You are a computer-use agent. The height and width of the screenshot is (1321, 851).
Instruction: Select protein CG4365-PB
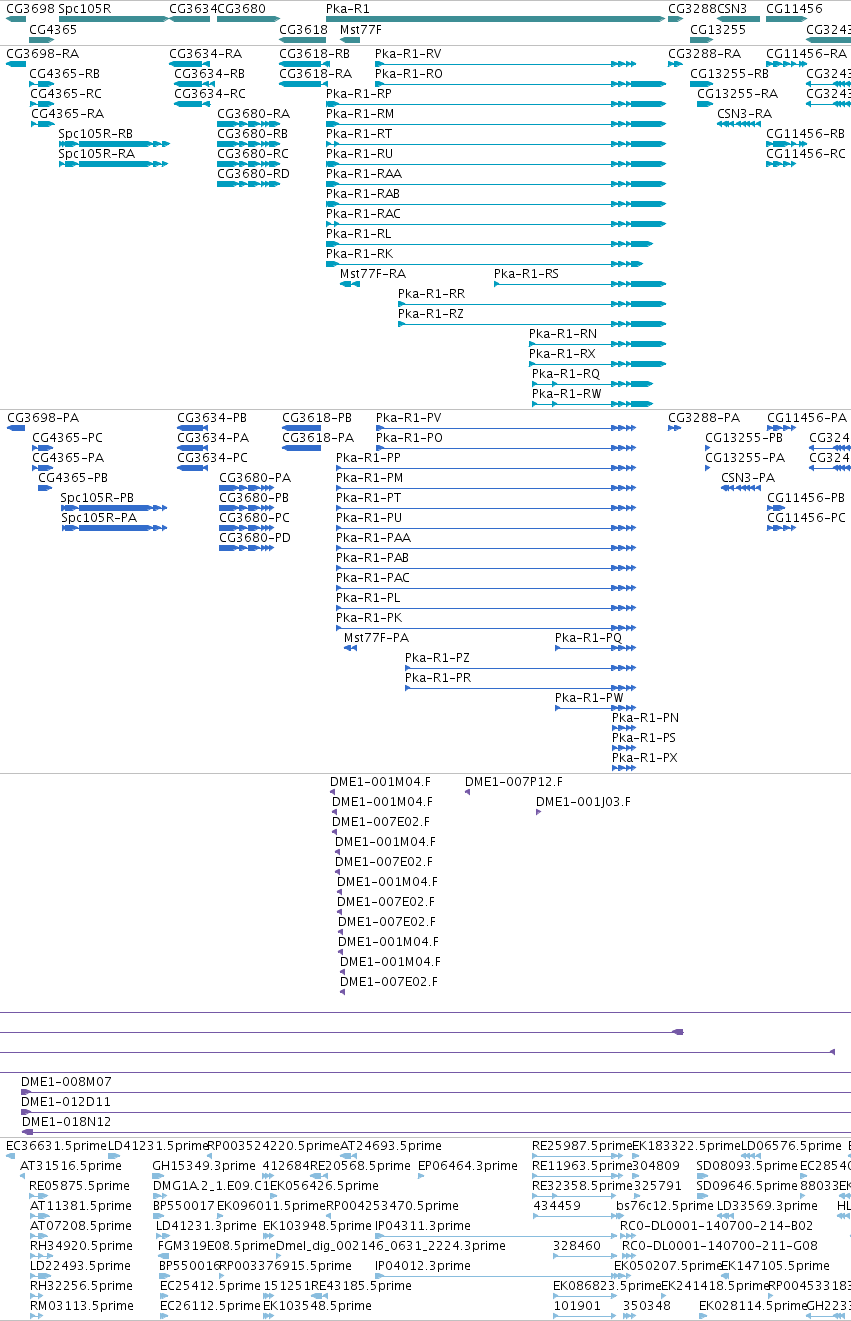coord(73,477)
